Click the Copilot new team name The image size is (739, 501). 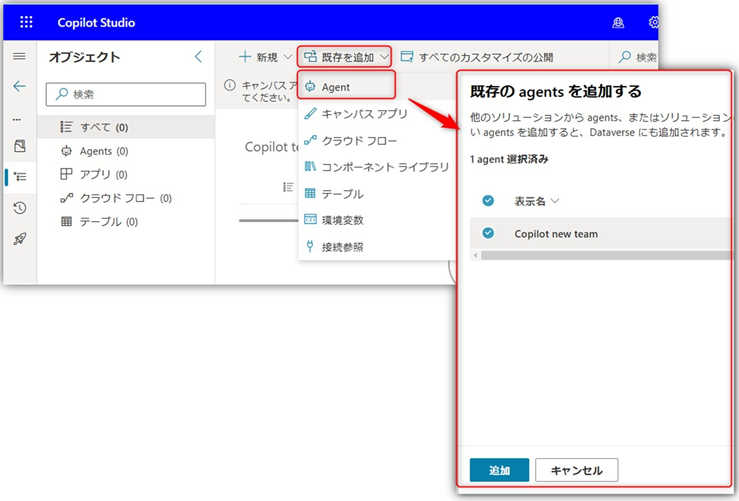[x=556, y=234]
